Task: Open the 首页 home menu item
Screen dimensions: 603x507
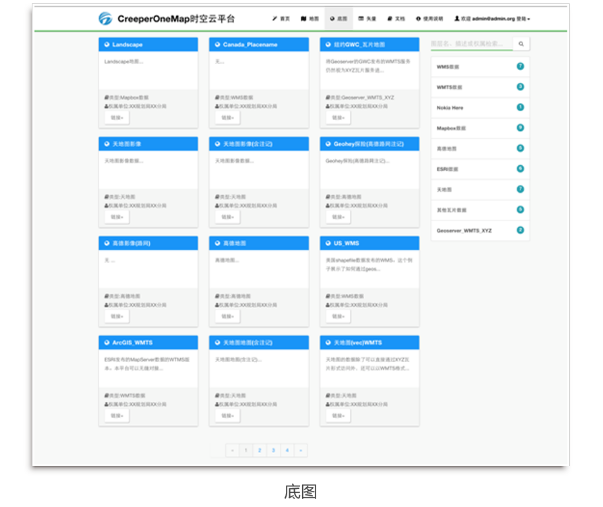Action: [x=281, y=19]
